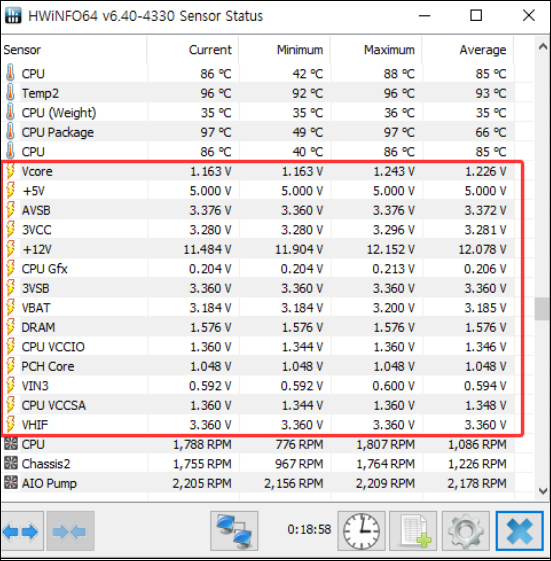Click the CPU Package thermometer icon
551x561 pixels.
11,132
